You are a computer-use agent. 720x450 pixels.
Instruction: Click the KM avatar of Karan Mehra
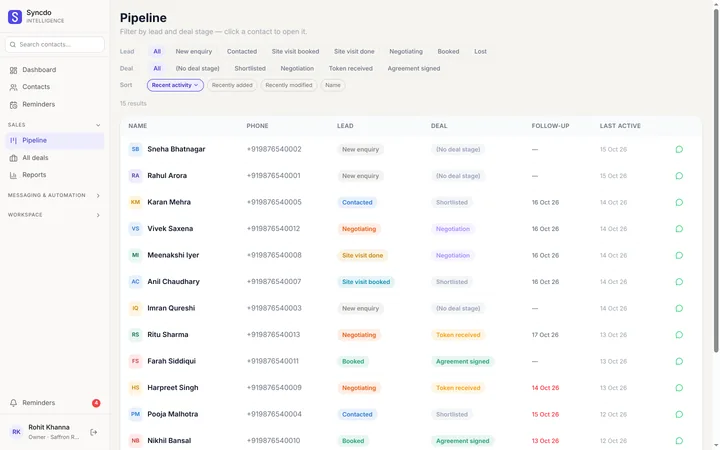point(135,202)
